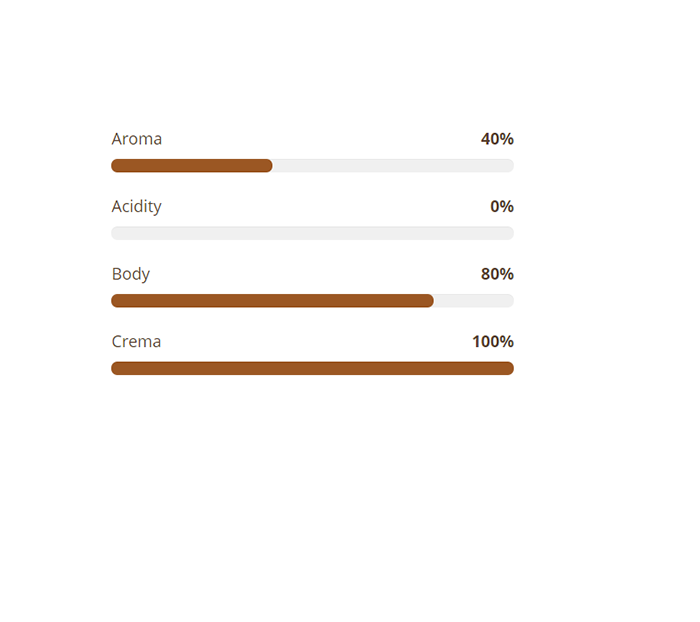Select the Aroma label
The height and width of the screenshot is (622, 700).
(x=137, y=139)
